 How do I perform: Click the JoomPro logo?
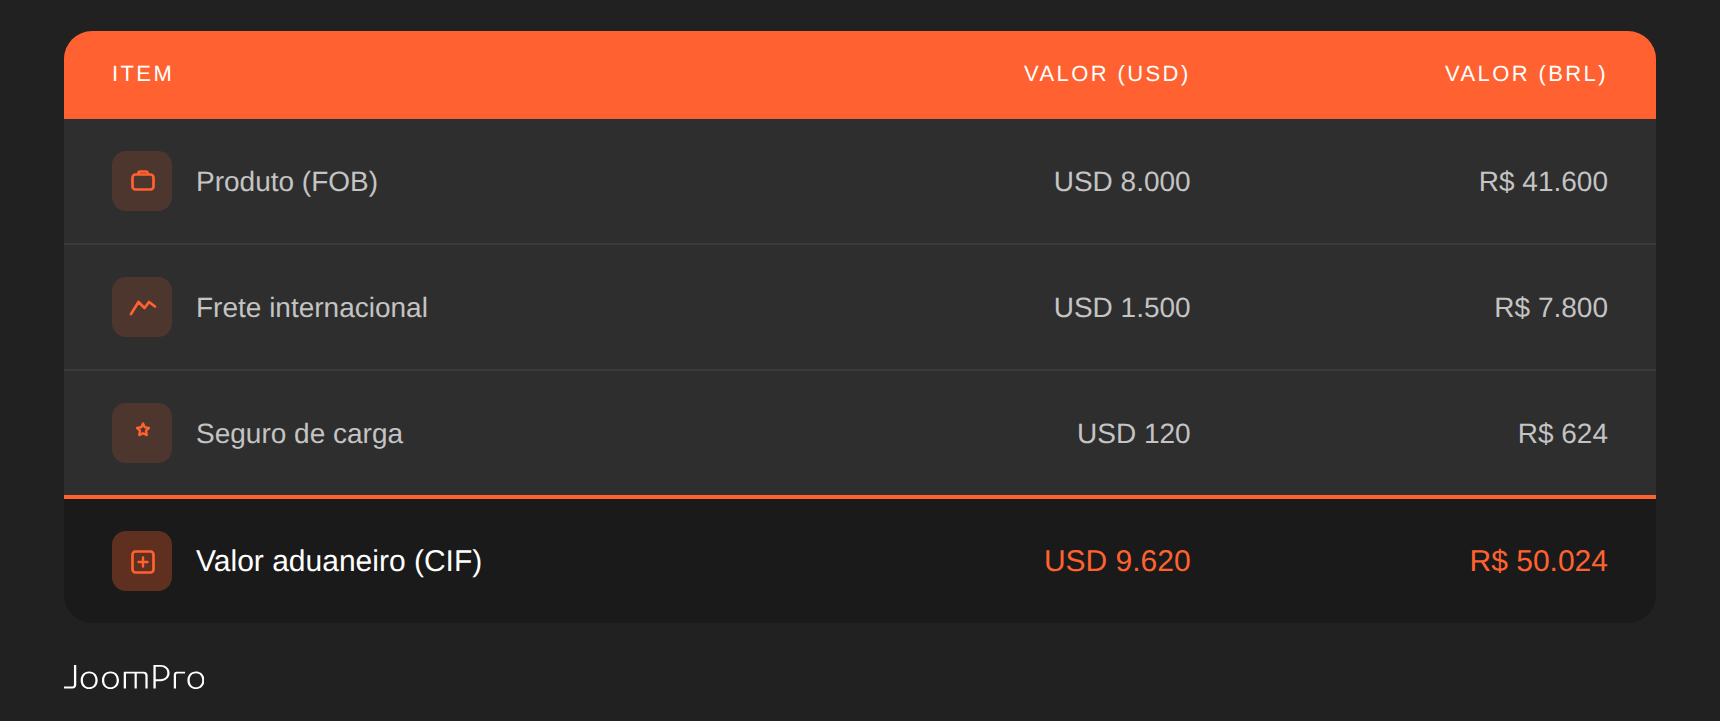point(135,678)
